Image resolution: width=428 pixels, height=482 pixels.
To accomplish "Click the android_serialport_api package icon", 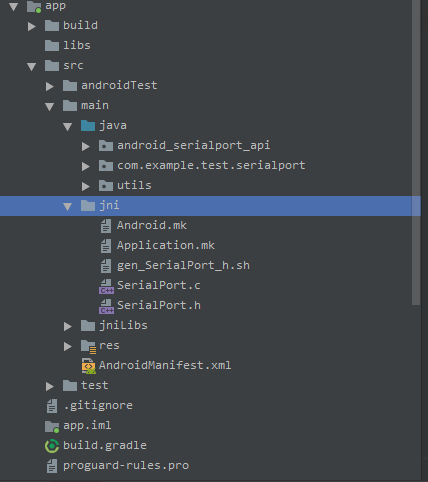I will [106, 146].
